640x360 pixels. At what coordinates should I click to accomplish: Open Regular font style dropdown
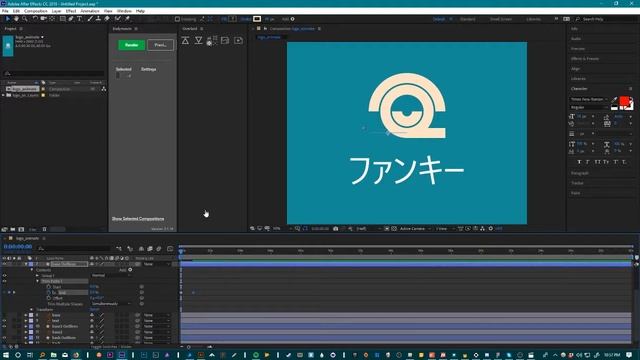(x=589, y=107)
